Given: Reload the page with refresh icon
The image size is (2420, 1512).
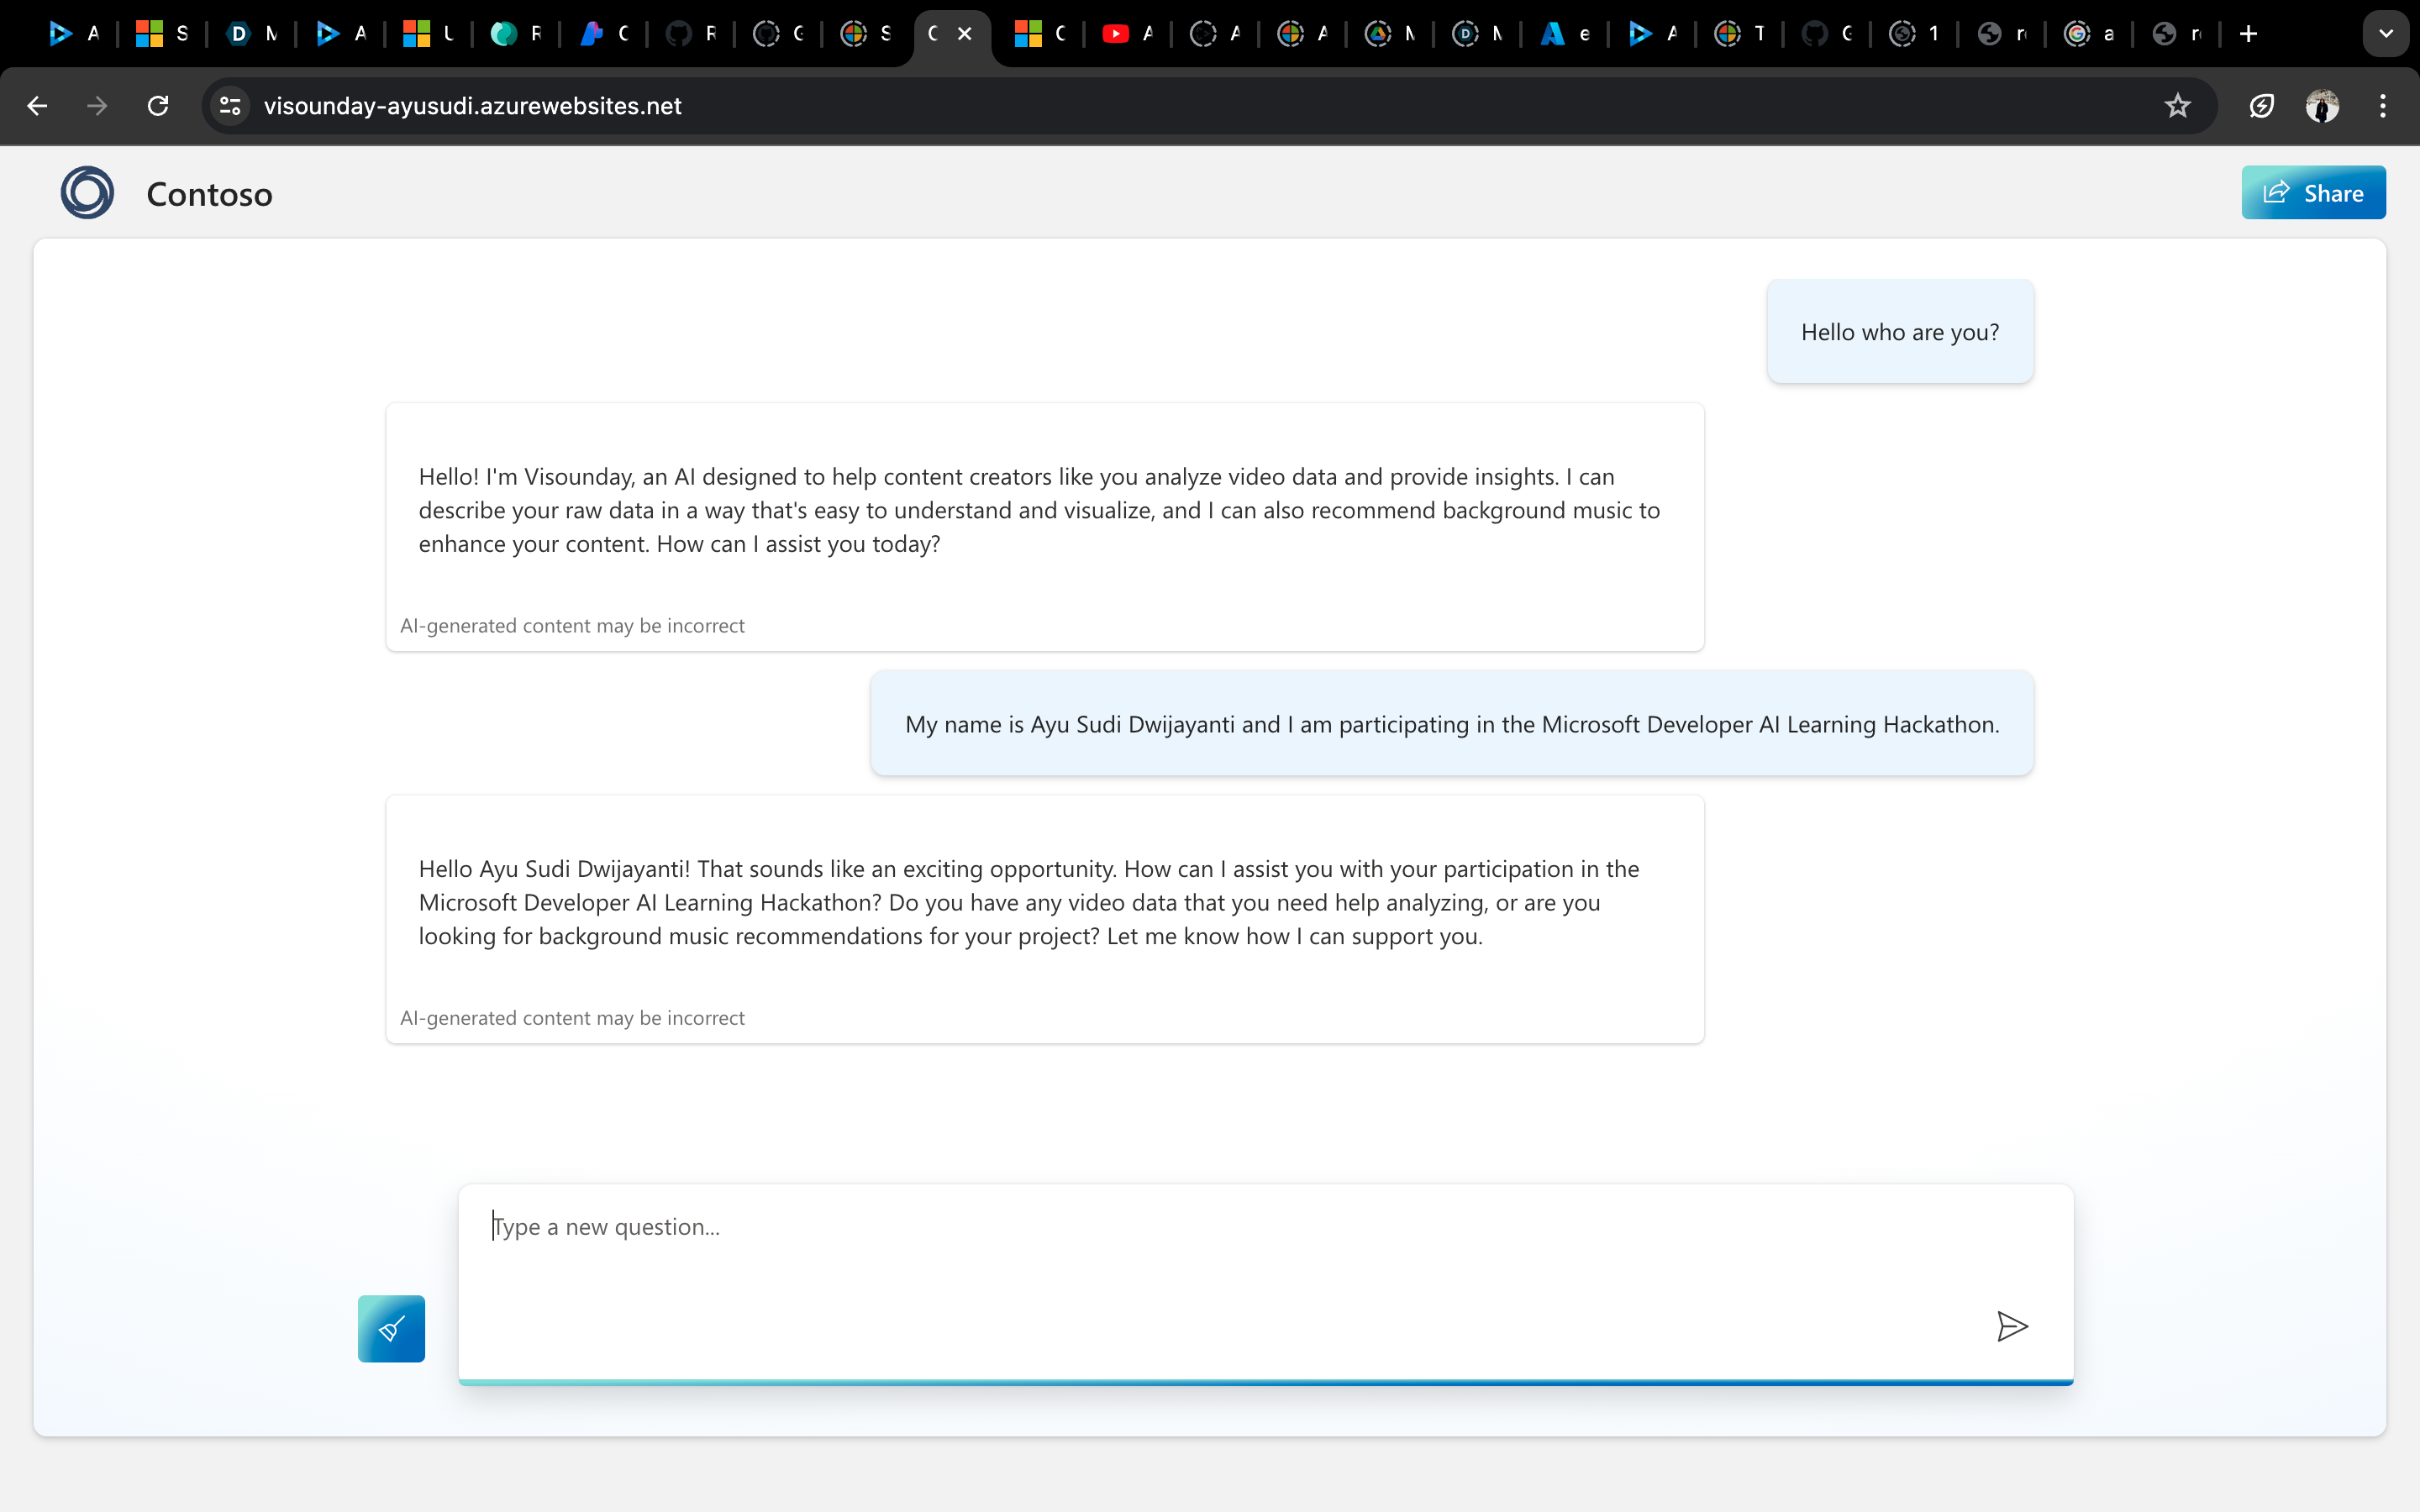Looking at the screenshot, I should (x=158, y=106).
